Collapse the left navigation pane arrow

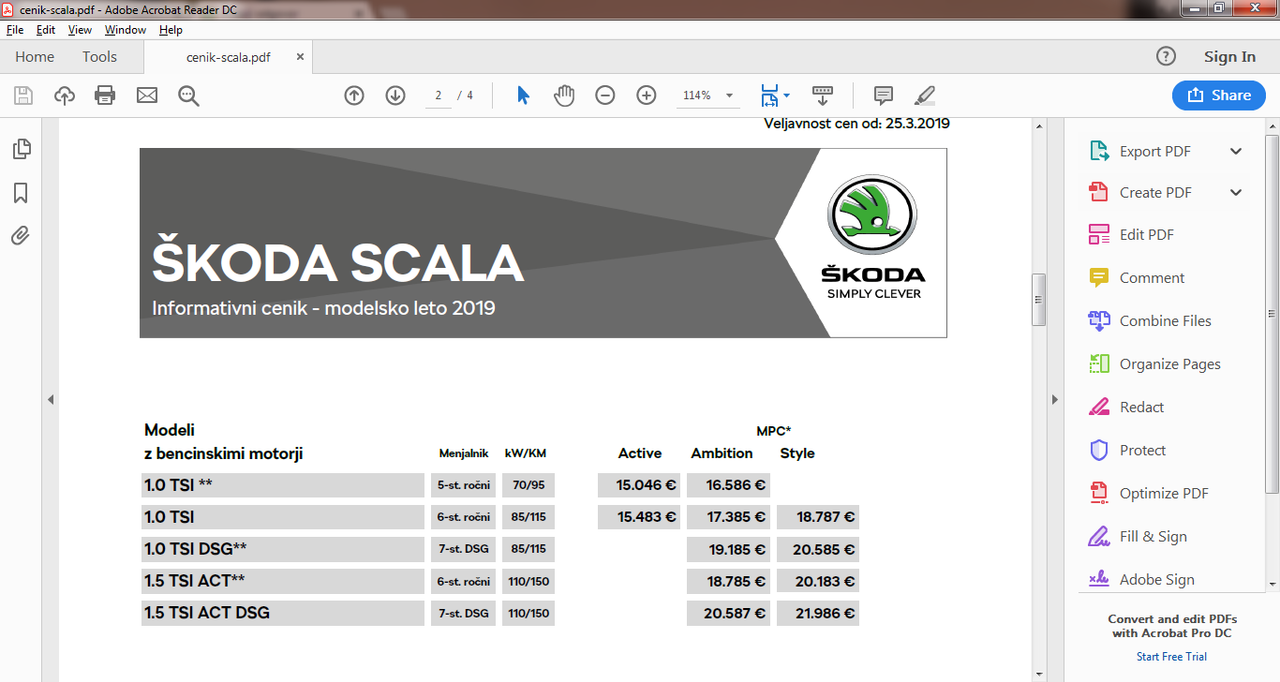click(50, 400)
